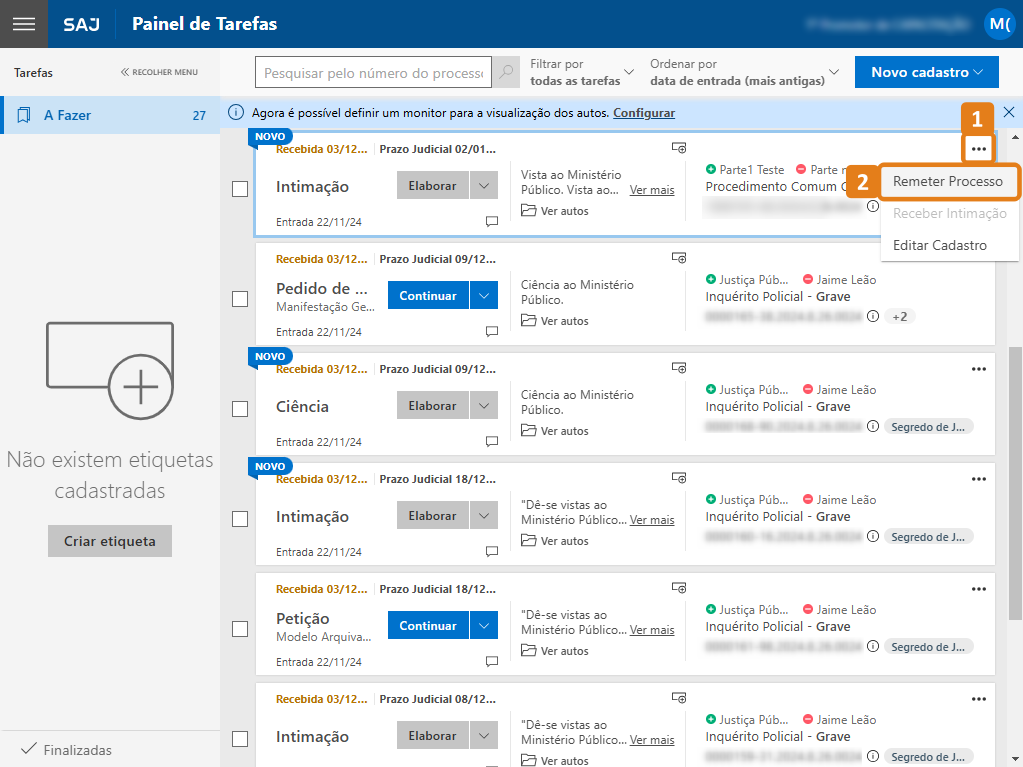Open the hamburger main menu
The height and width of the screenshot is (767, 1023).
click(x=23, y=24)
